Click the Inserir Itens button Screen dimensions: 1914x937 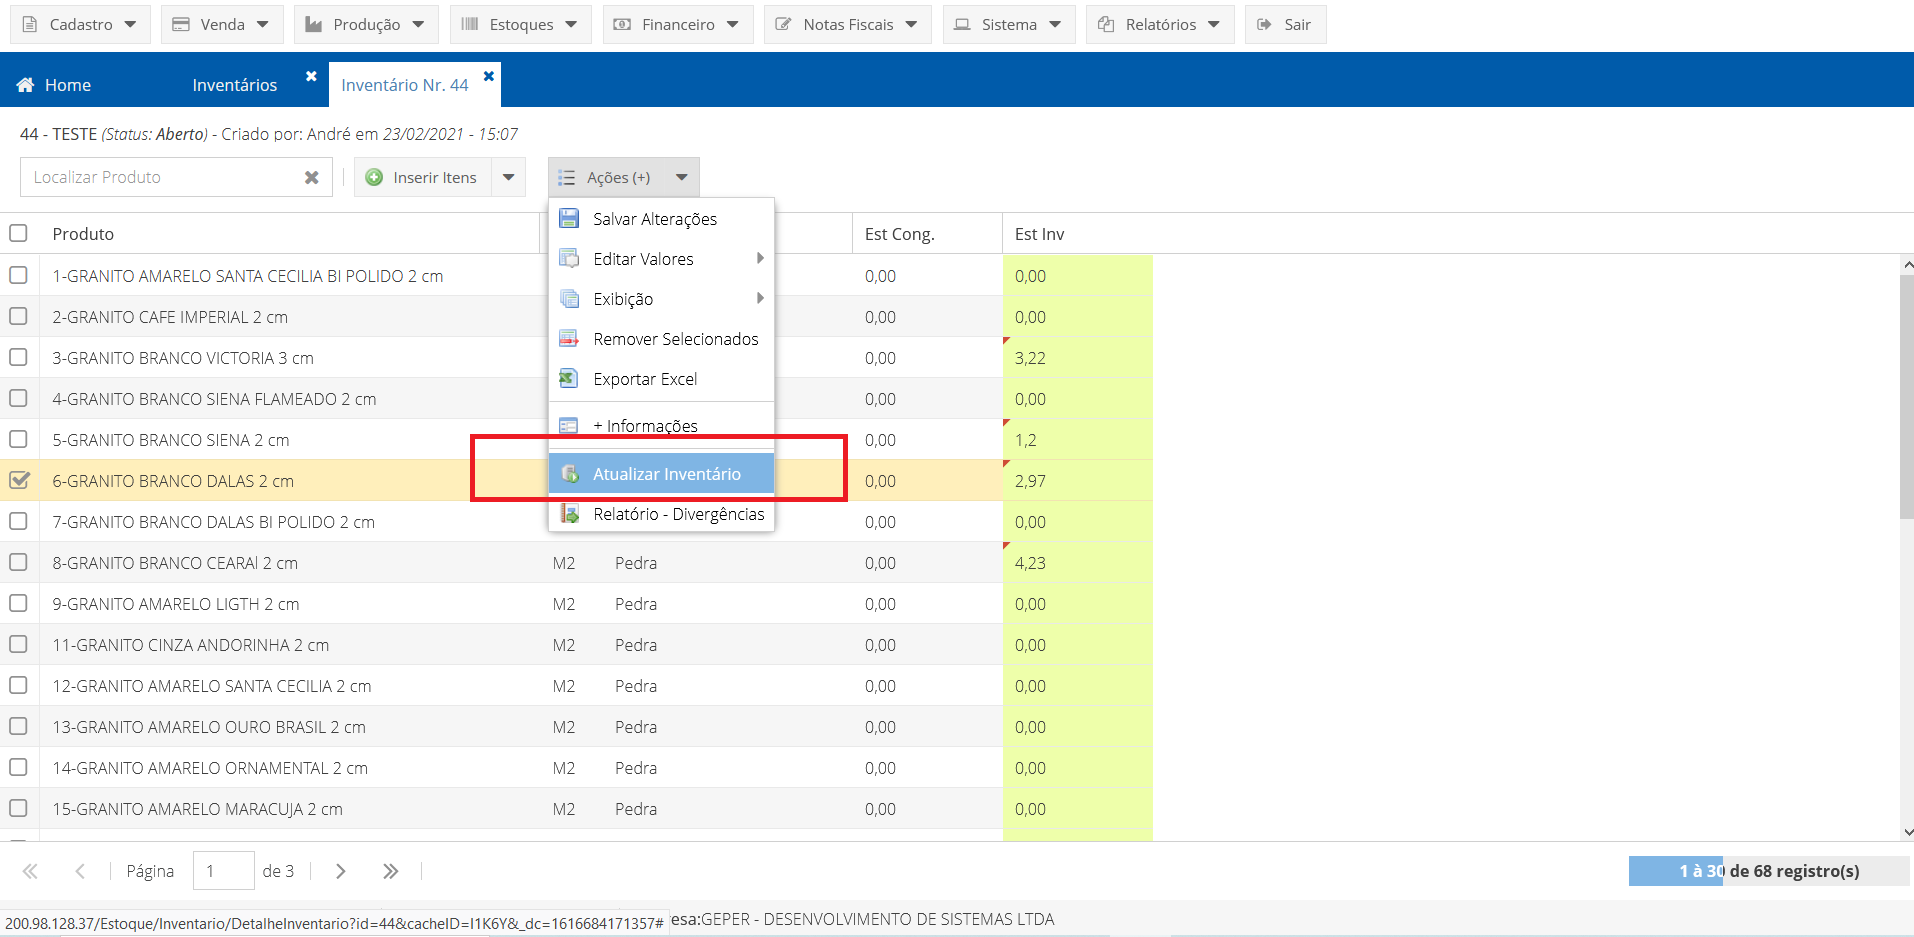(x=423, y=177)
